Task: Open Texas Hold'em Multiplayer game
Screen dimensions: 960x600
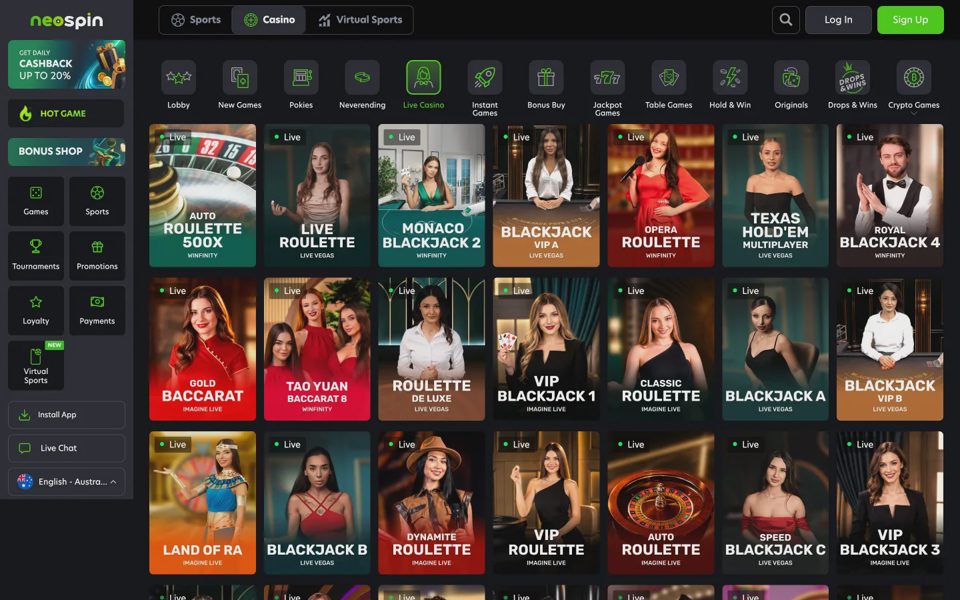Action: pos(775,195)
